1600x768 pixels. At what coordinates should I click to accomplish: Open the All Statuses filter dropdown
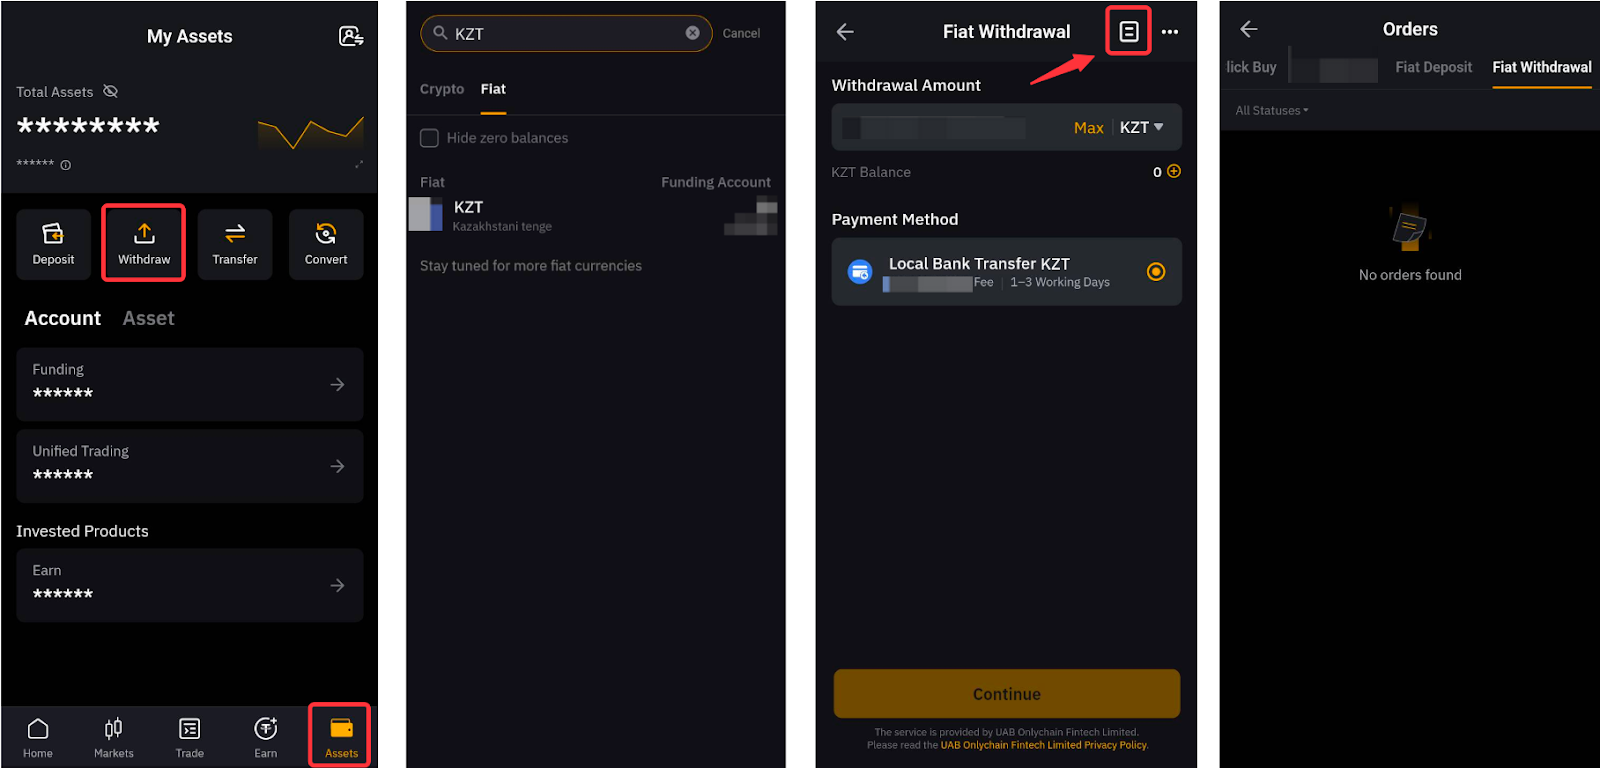pyautogui.click(x=1271, y=110)
